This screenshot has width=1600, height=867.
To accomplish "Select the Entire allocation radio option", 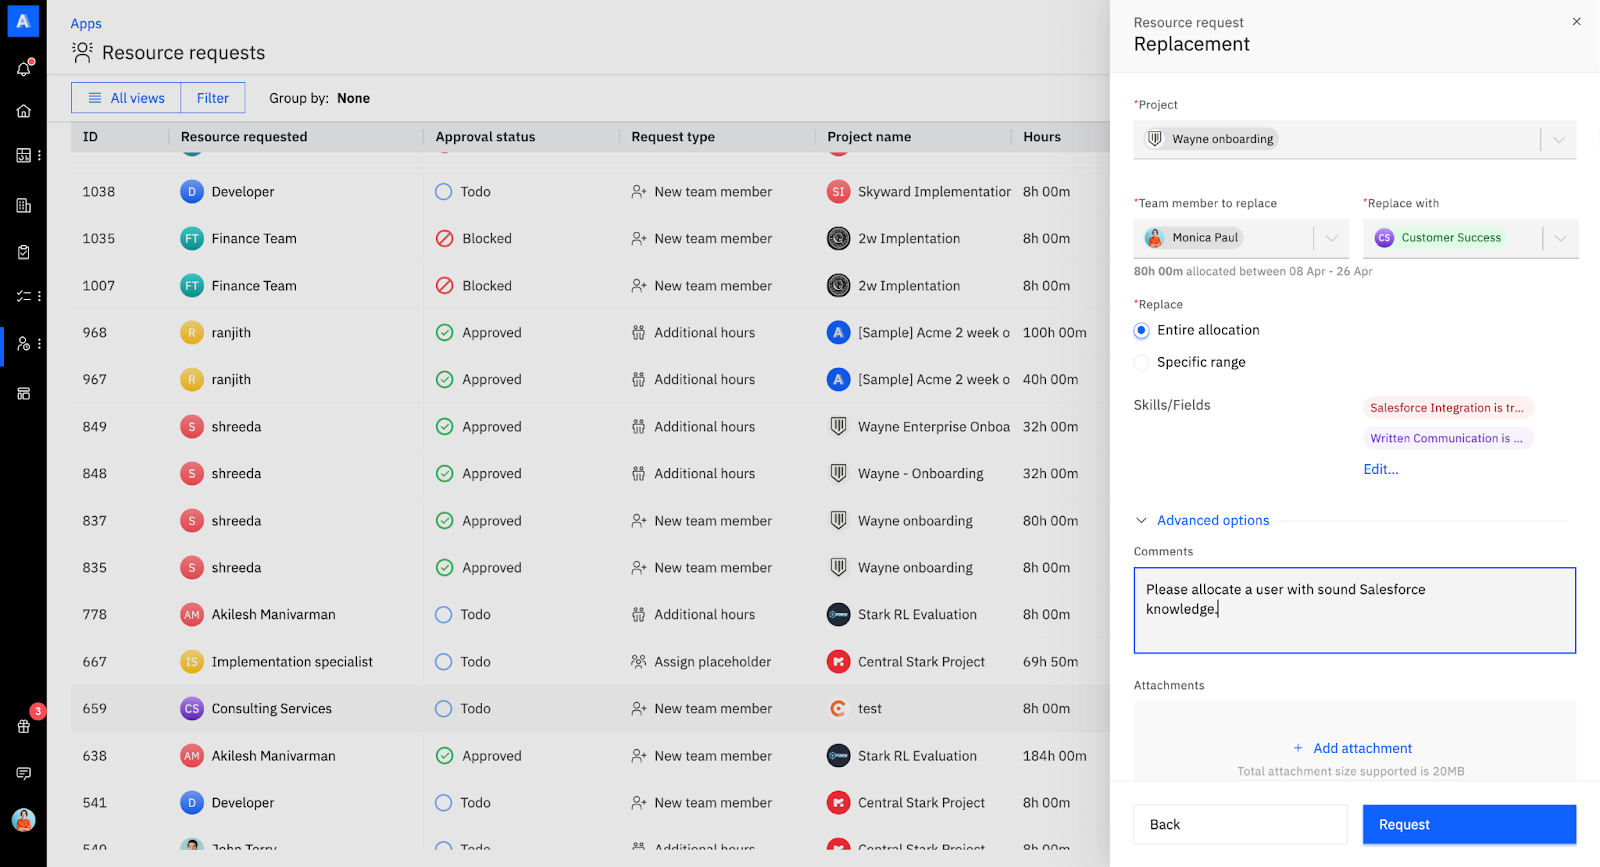I will (x=1141, y=330).
